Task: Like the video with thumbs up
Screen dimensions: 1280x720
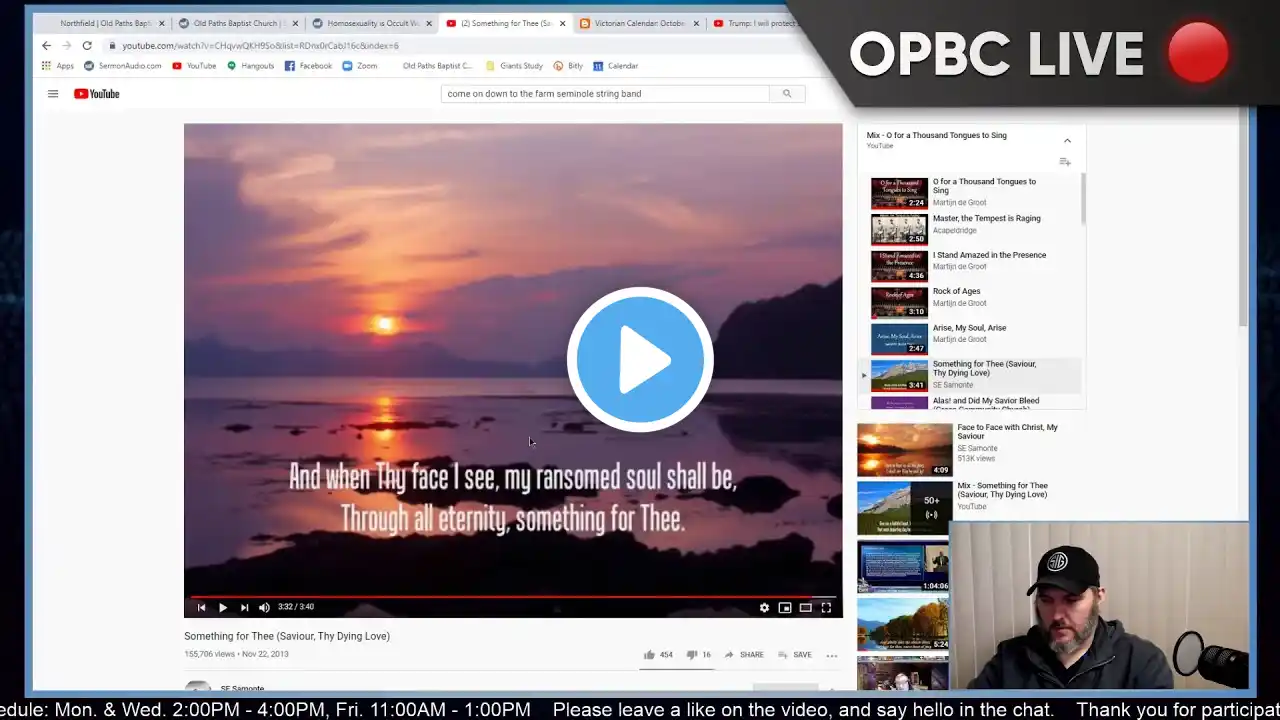Action: (658, 655)
